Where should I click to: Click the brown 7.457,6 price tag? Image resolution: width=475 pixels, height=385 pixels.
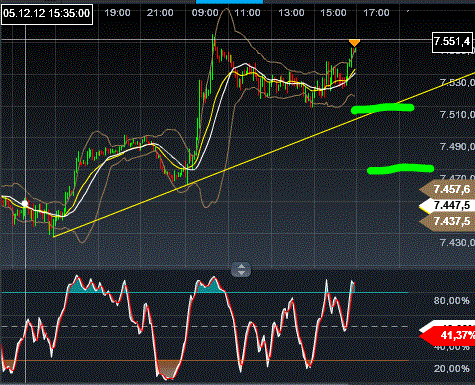point(447,189)
